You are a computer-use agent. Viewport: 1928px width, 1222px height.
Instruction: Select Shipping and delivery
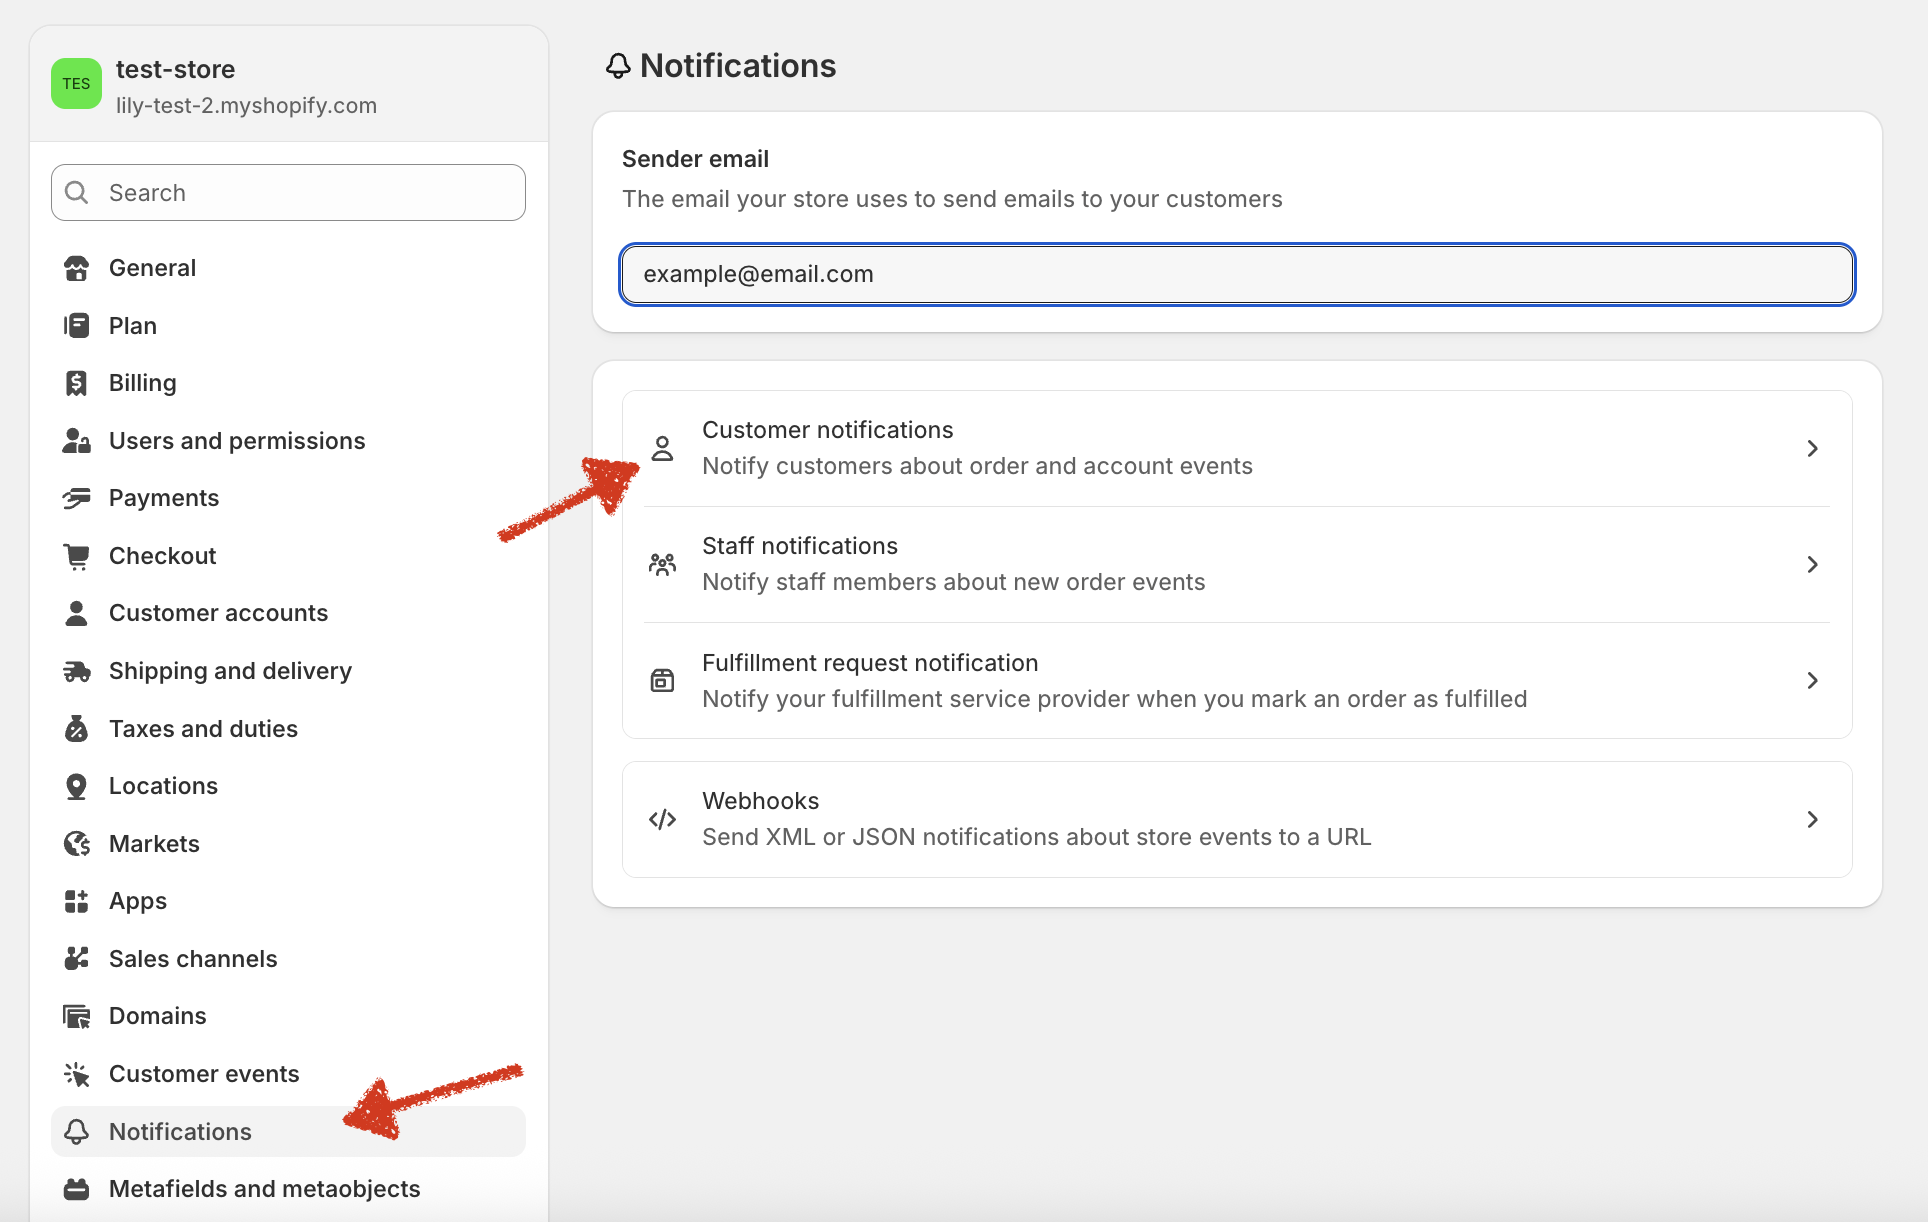pos(288,671)
